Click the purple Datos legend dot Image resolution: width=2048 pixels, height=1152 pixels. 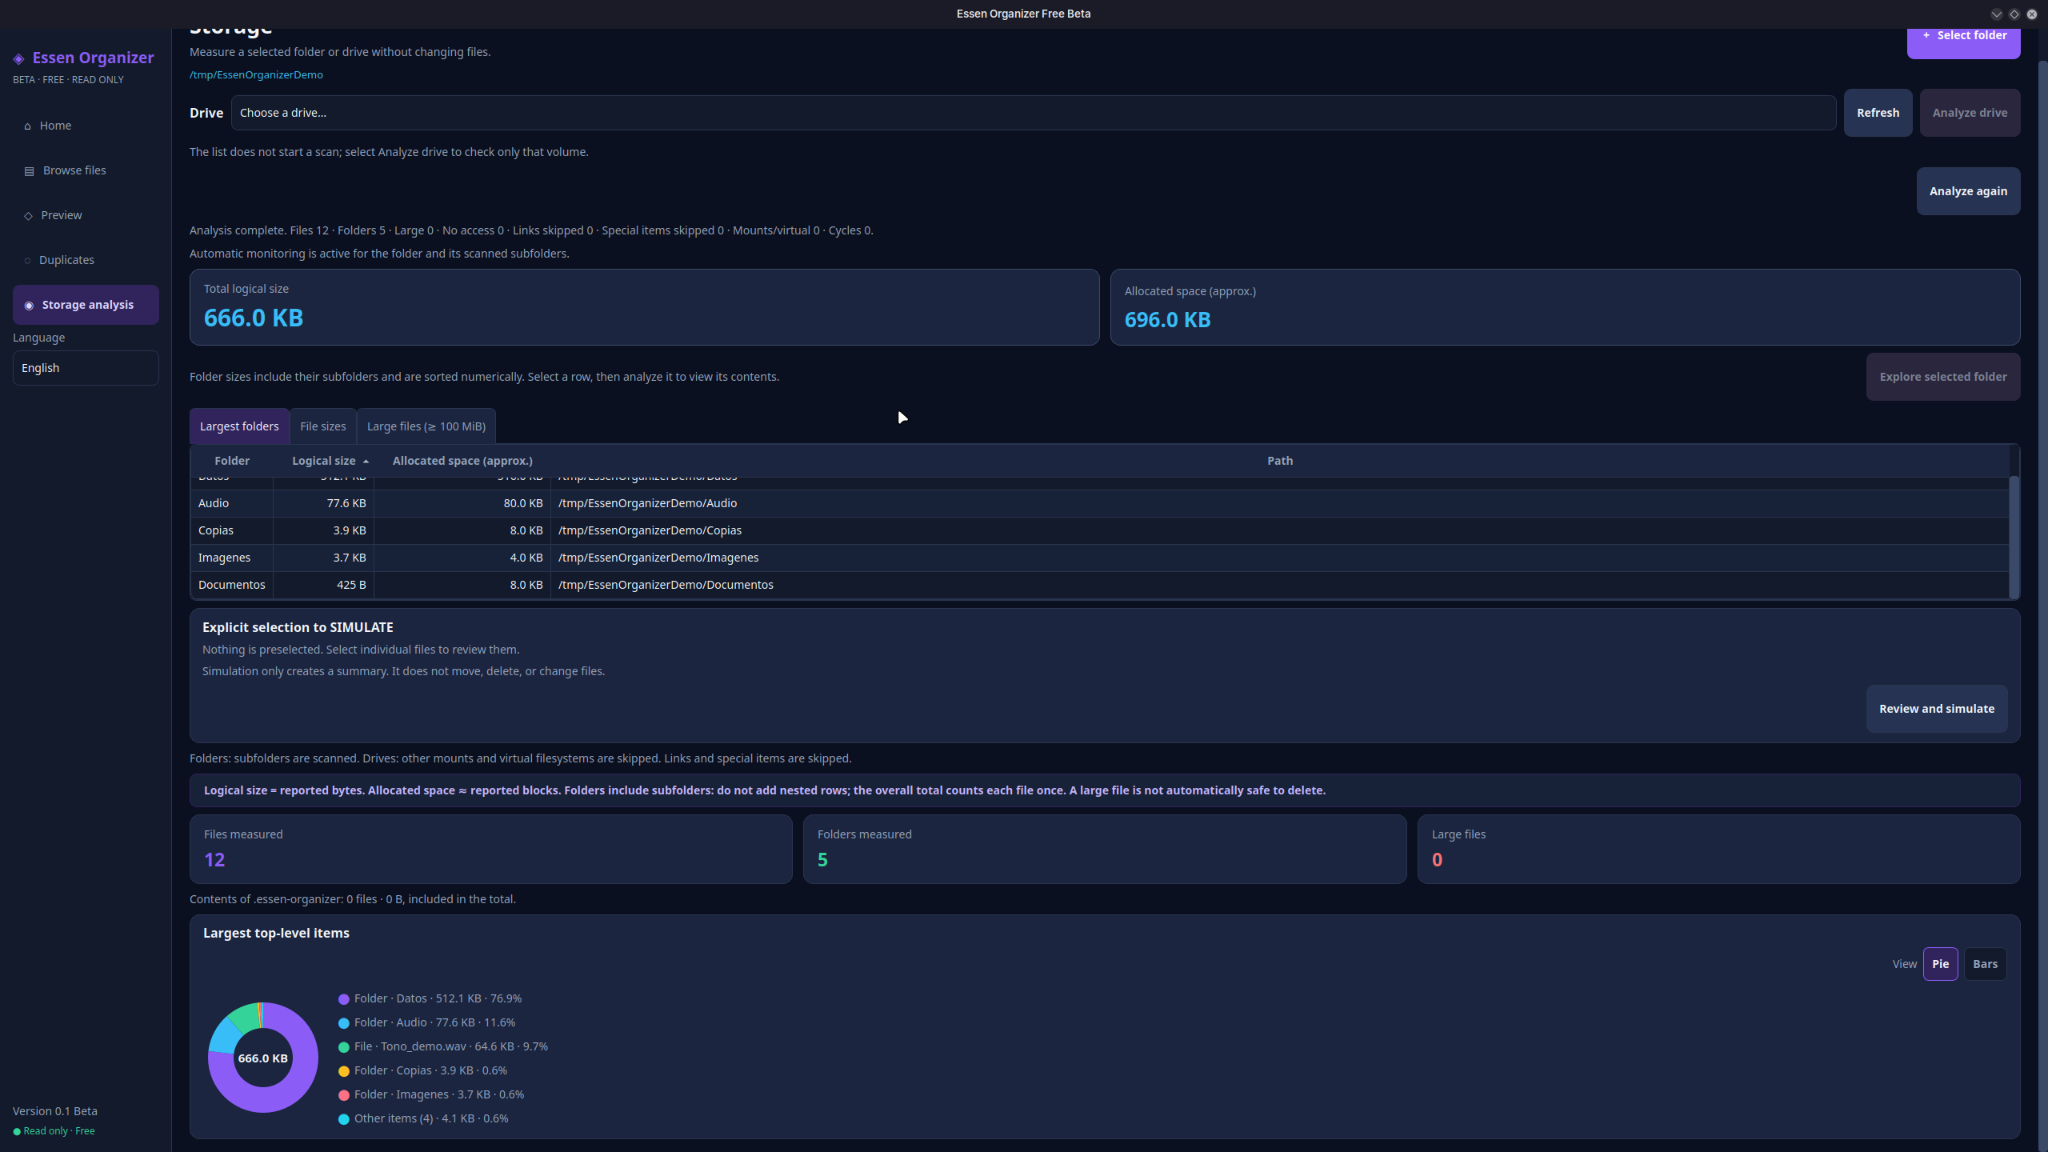click(x=344, y=999)
